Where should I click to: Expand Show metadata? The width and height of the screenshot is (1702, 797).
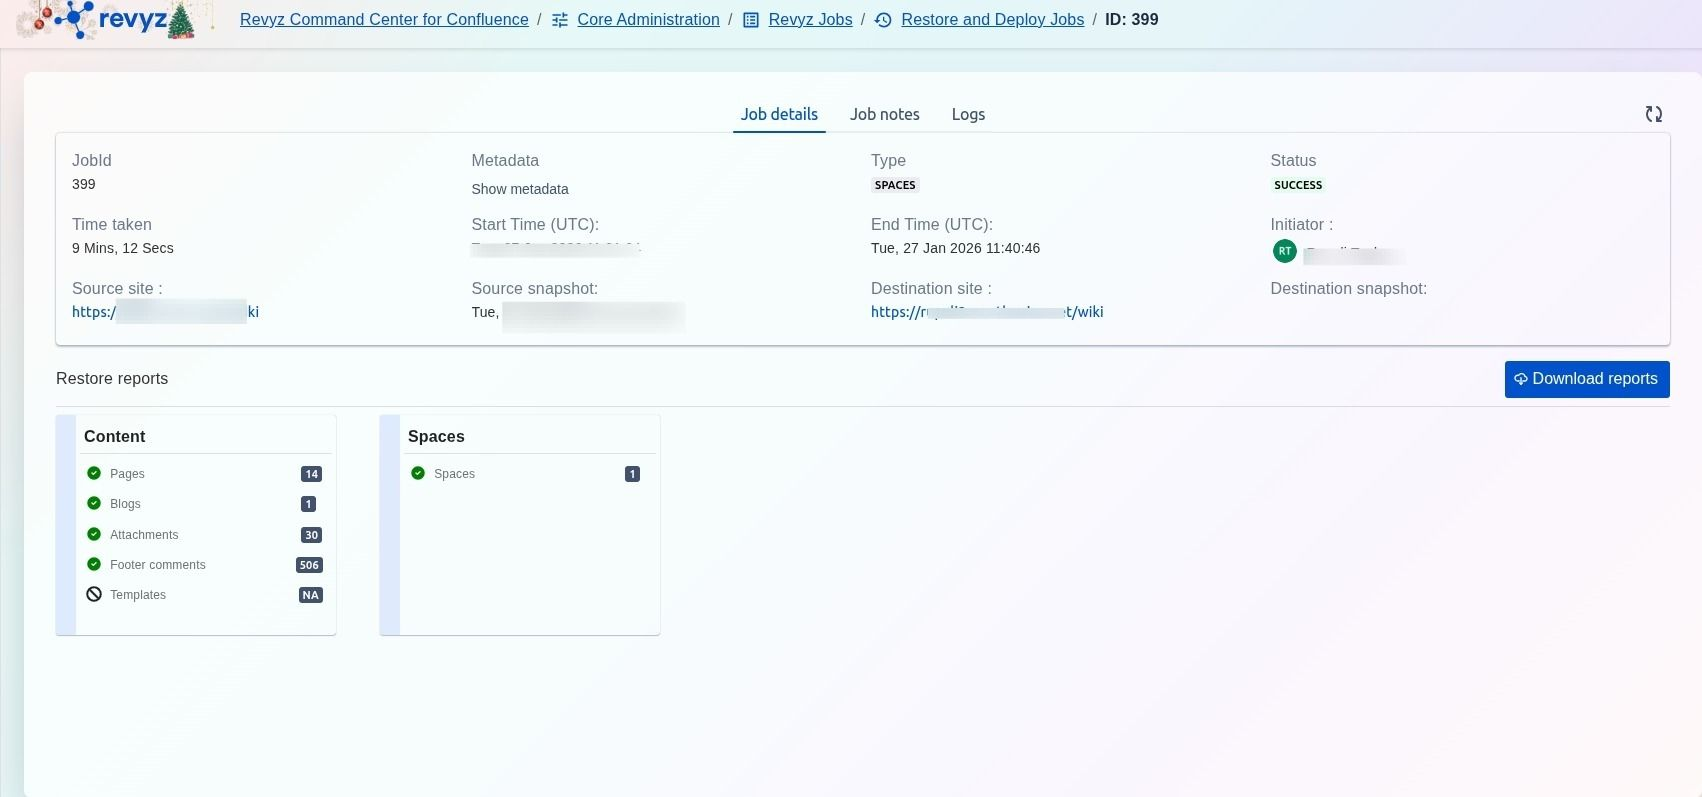519,189
